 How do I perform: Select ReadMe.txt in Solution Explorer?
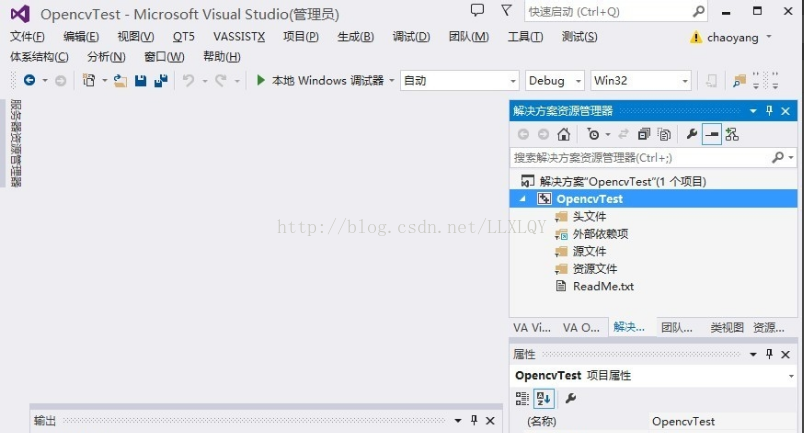point(603,286)
